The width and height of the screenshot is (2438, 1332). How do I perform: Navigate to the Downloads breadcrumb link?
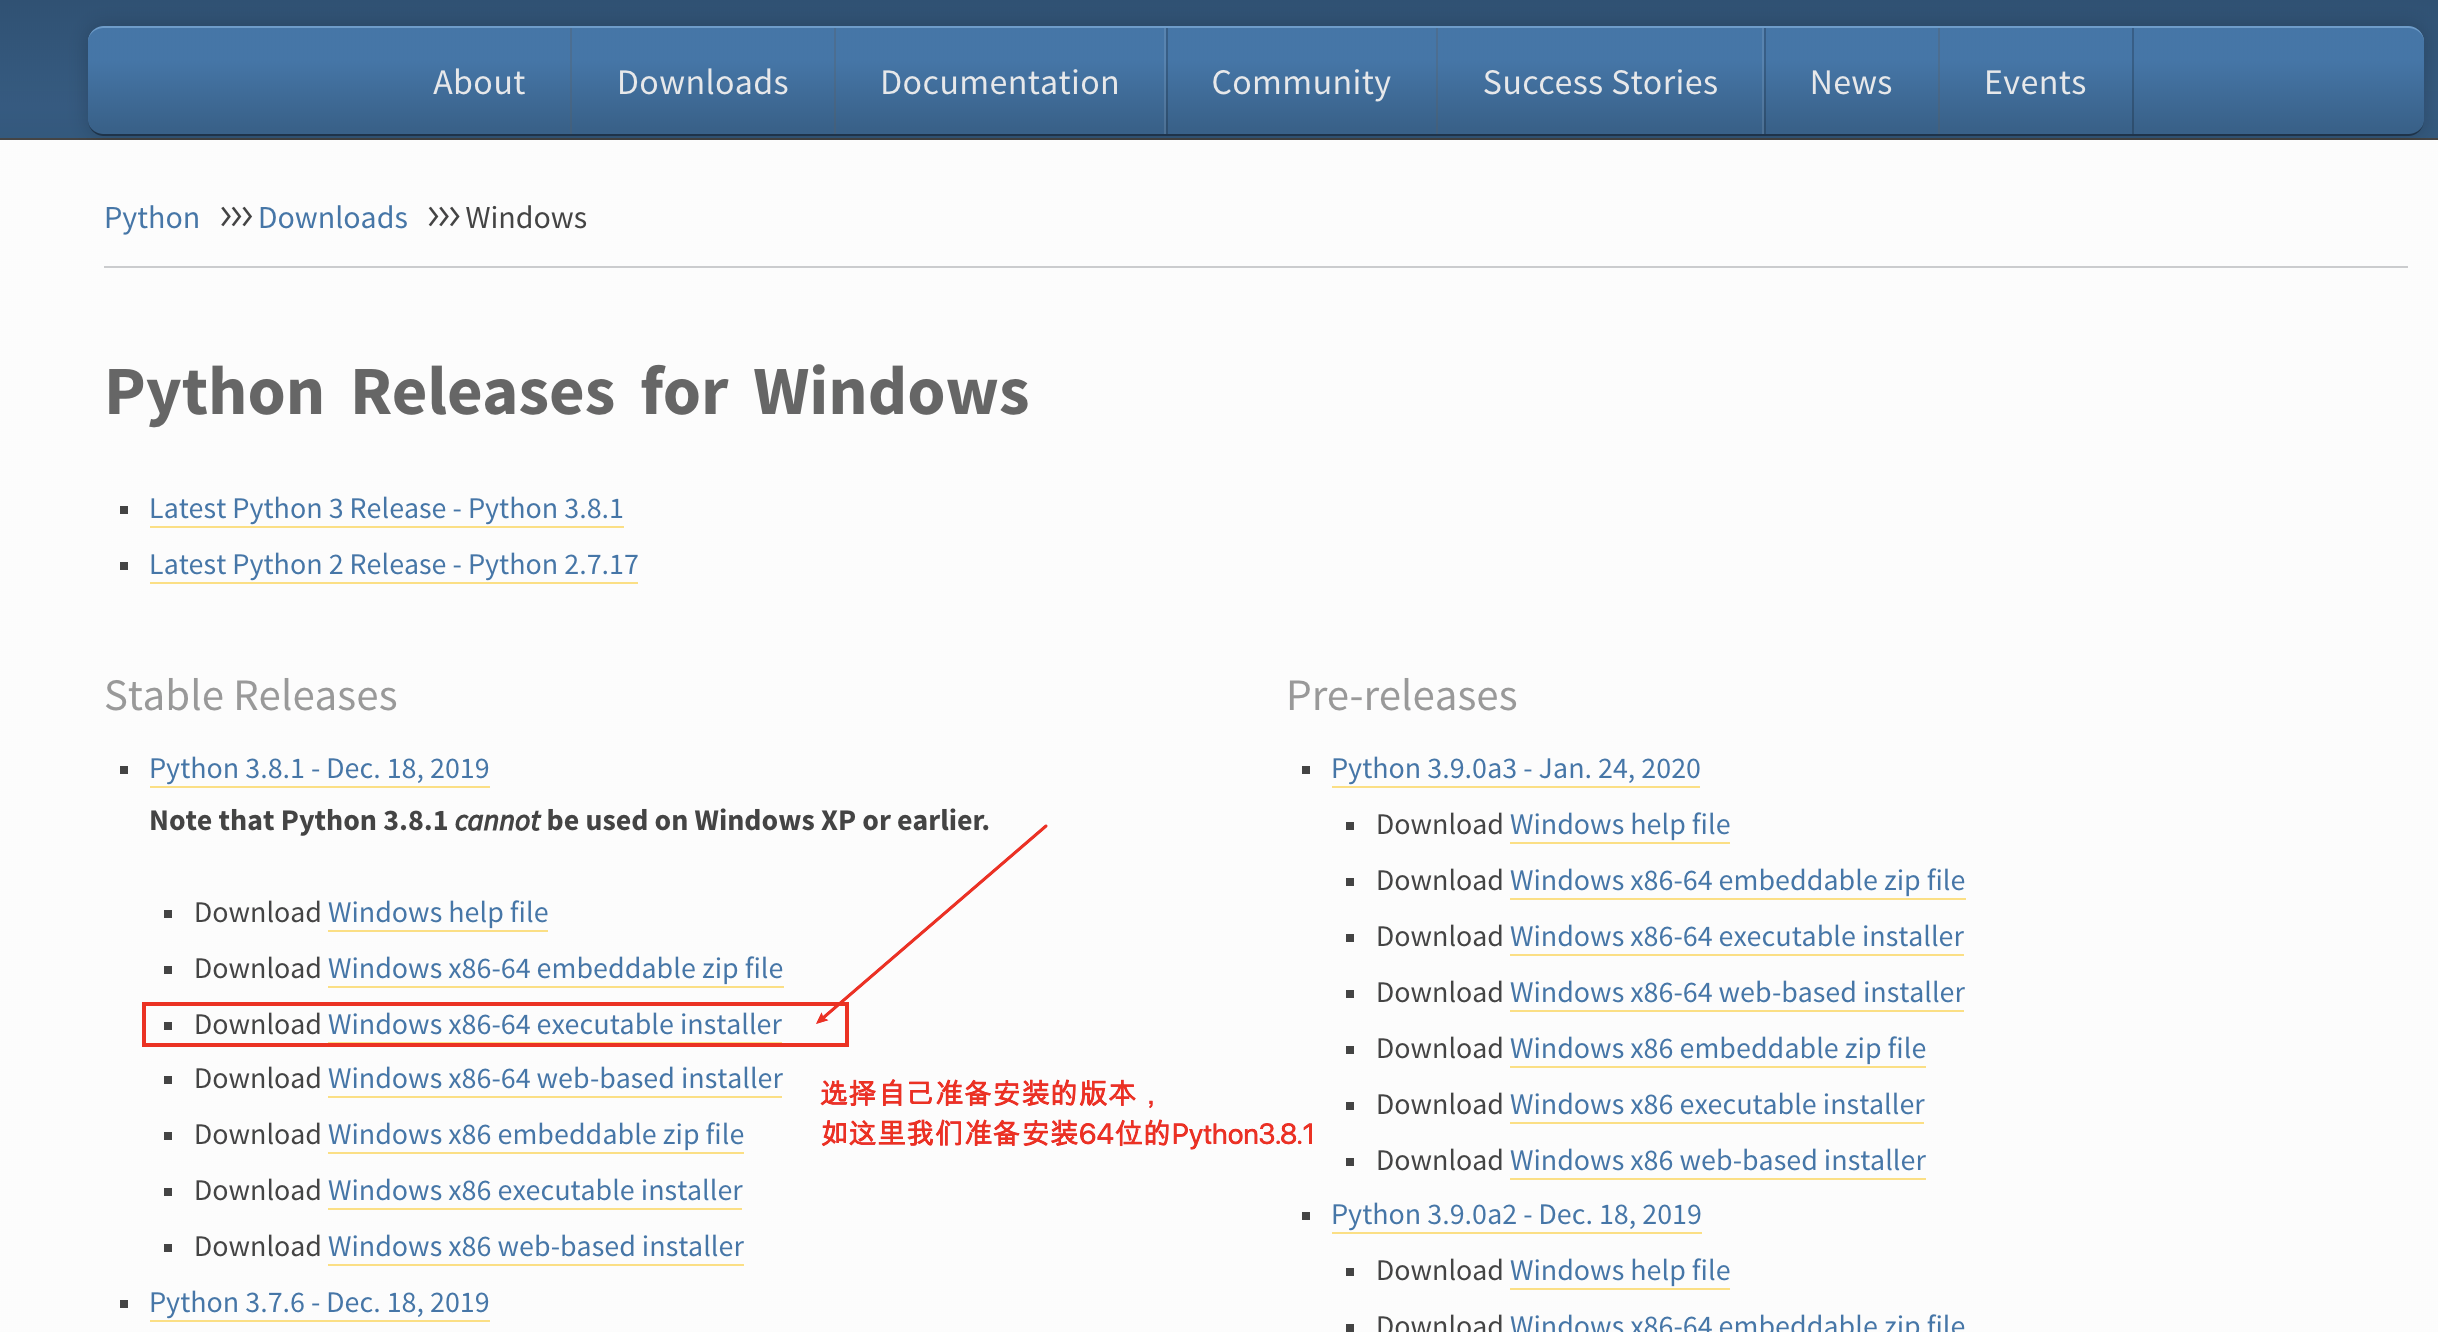pyautogui.click(x=332, y=217)
